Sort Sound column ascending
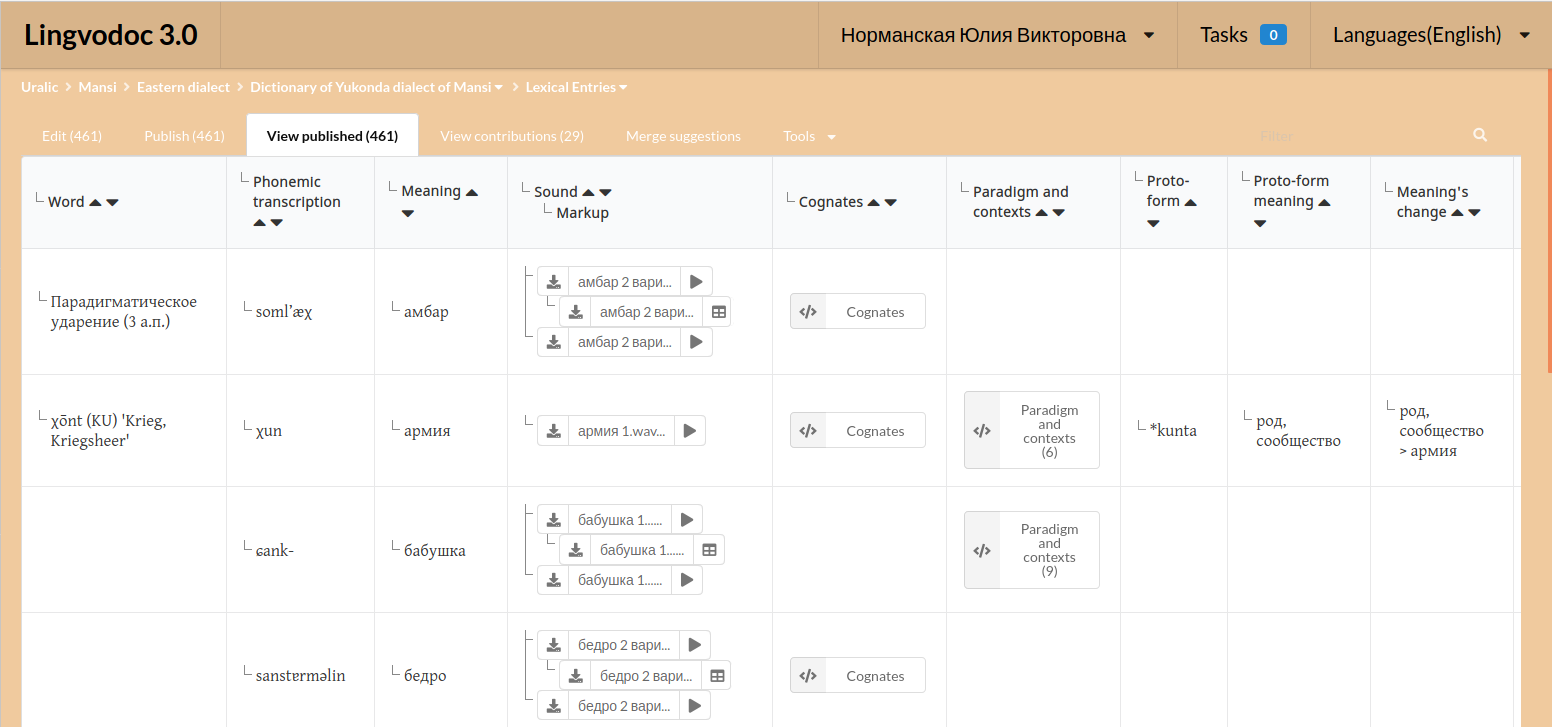The width and height of the screenshot is (1552, 727). point(588,192)
